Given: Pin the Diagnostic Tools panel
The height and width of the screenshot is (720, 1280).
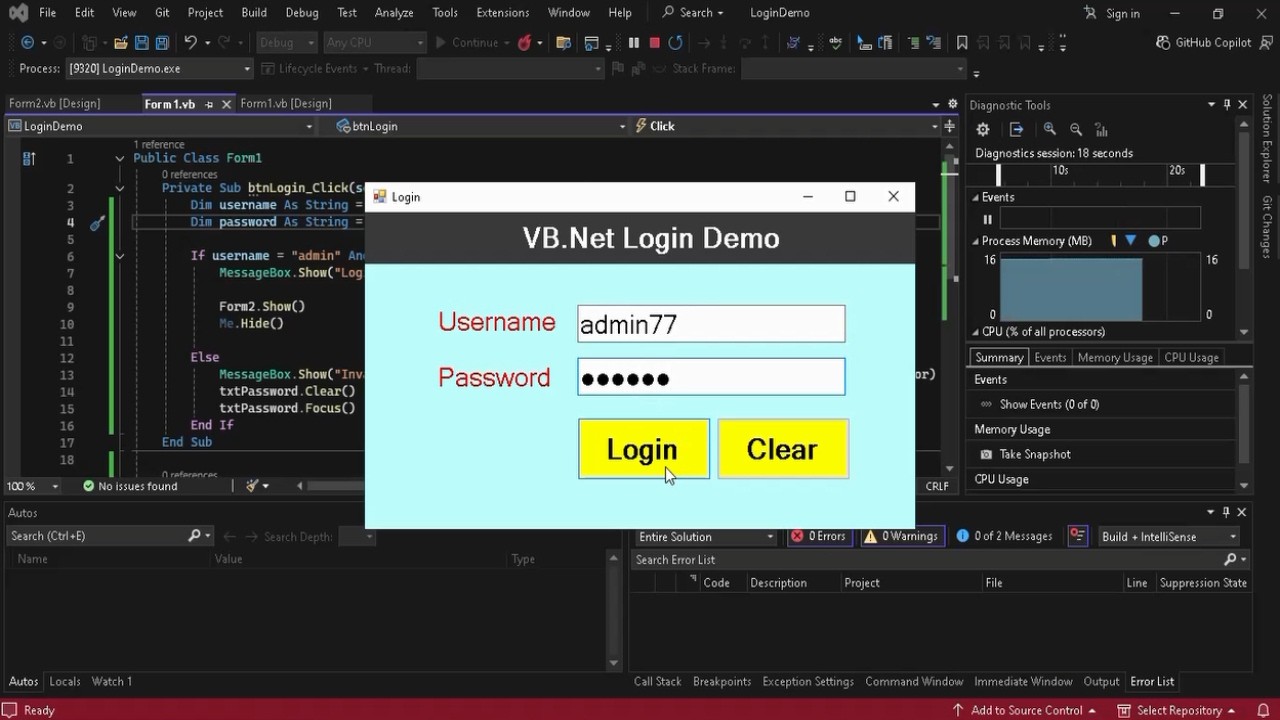Looking at the screenshot, I should click(x=1227, y=105).
